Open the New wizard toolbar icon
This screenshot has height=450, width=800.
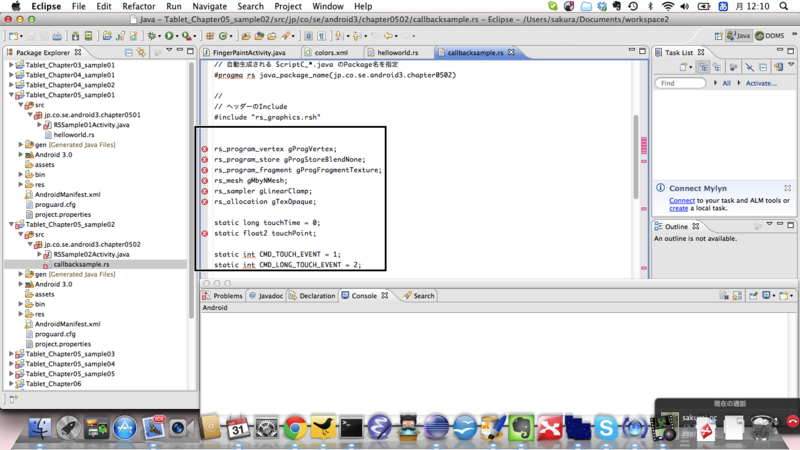click(x=13, y=36)
